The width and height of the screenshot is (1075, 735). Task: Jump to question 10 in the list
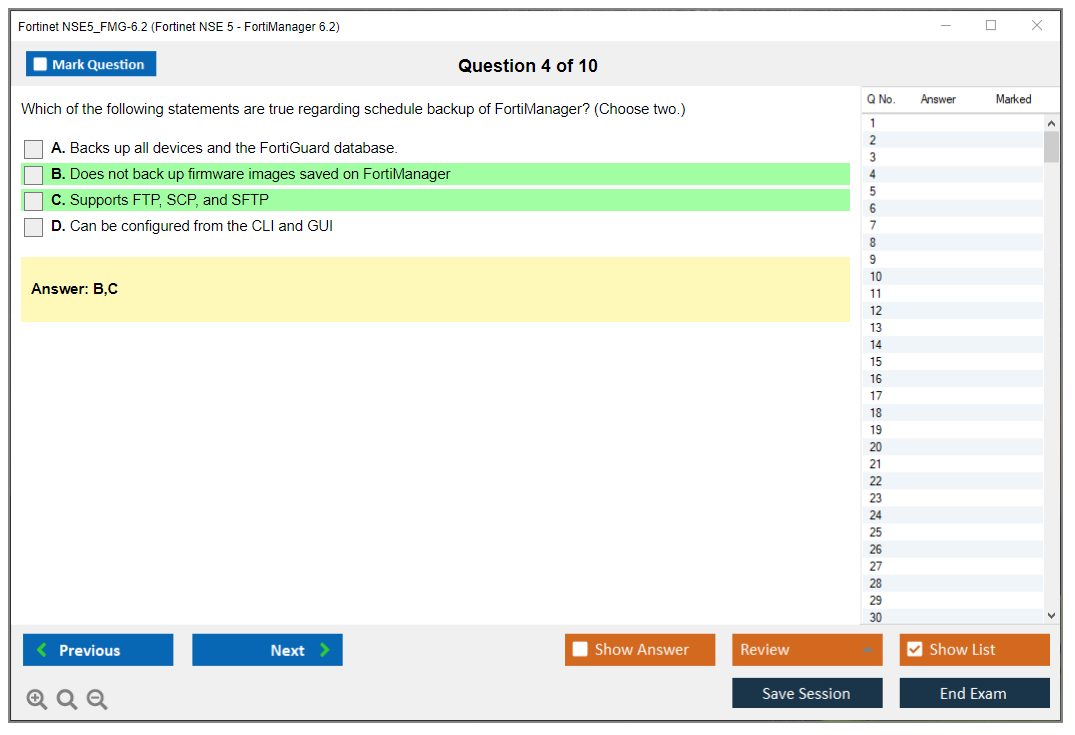[876, 277]
